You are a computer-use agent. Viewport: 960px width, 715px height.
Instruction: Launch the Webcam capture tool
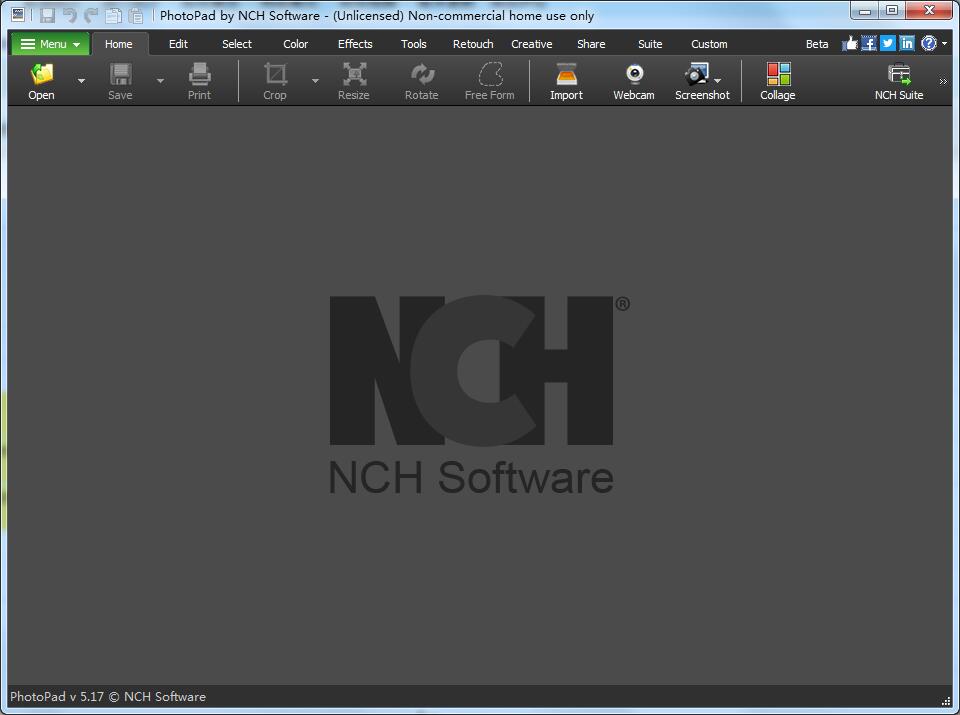click(x=634, y=81)
